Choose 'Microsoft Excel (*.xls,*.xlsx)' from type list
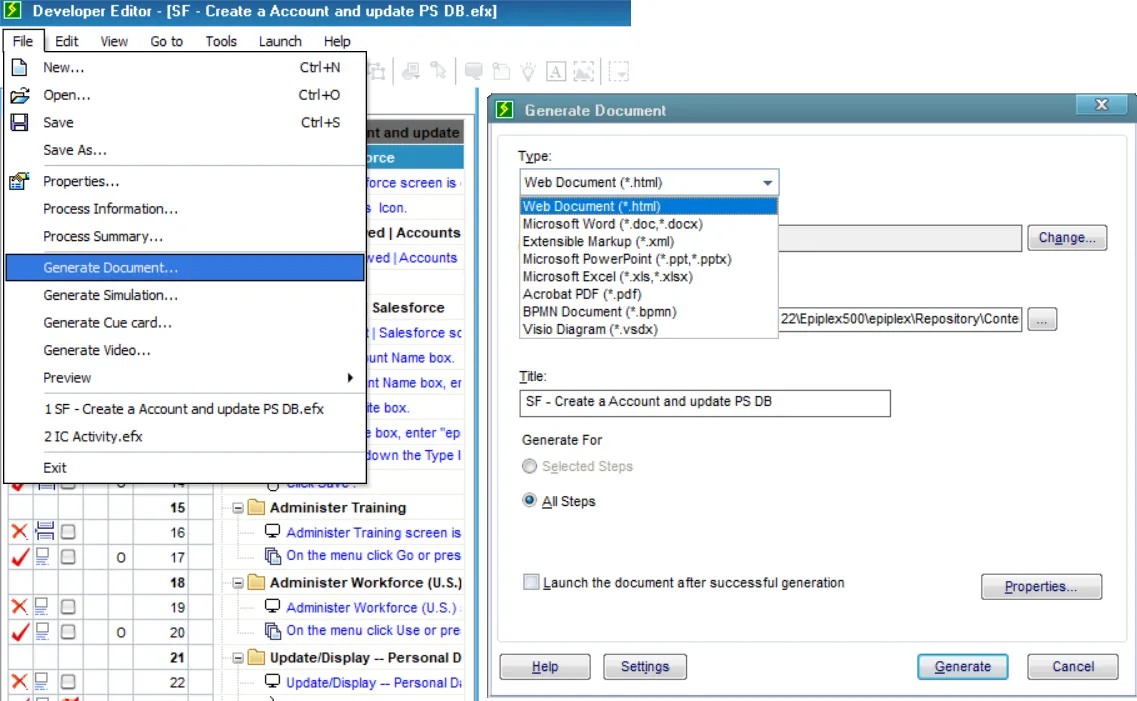The image size is (1137, 701). click(648, 276)
